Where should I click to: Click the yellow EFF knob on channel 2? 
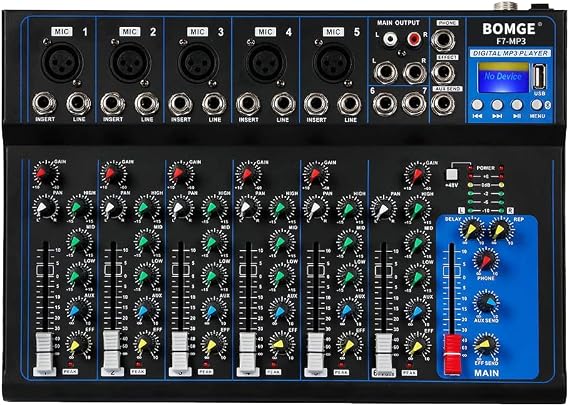click(x=146, y=344)
